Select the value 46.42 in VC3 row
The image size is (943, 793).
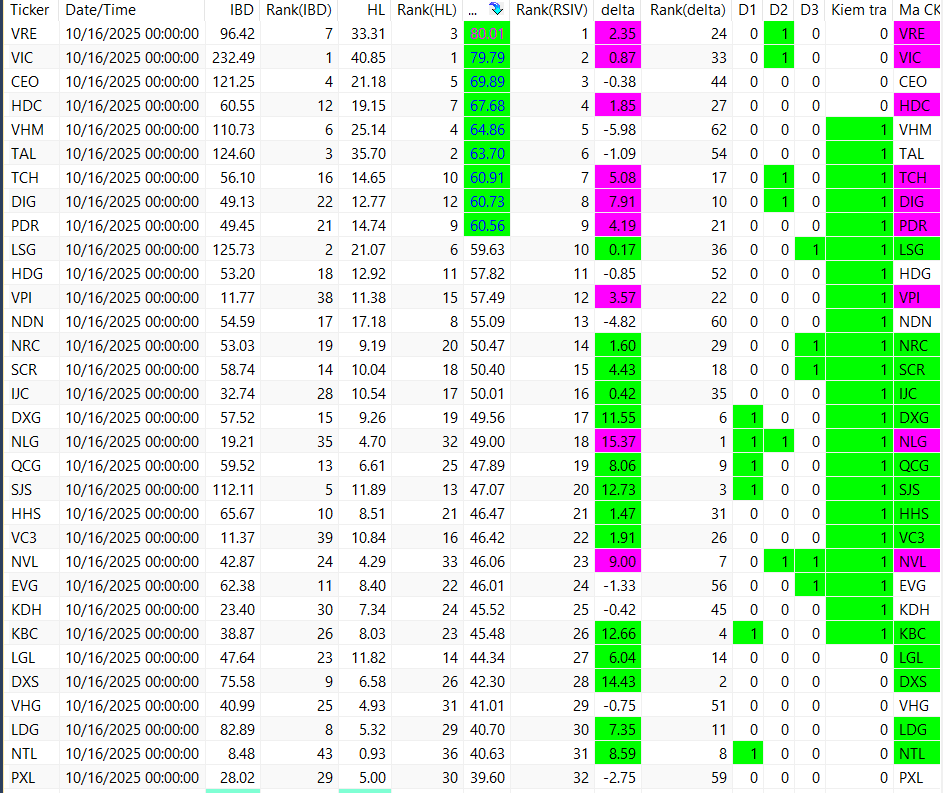(487, 538)
